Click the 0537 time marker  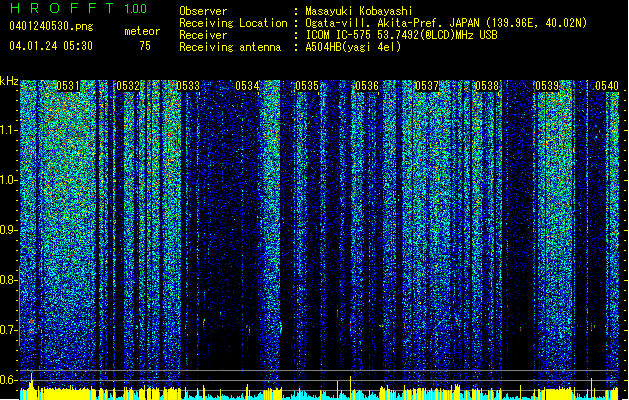tap(427, 86)
